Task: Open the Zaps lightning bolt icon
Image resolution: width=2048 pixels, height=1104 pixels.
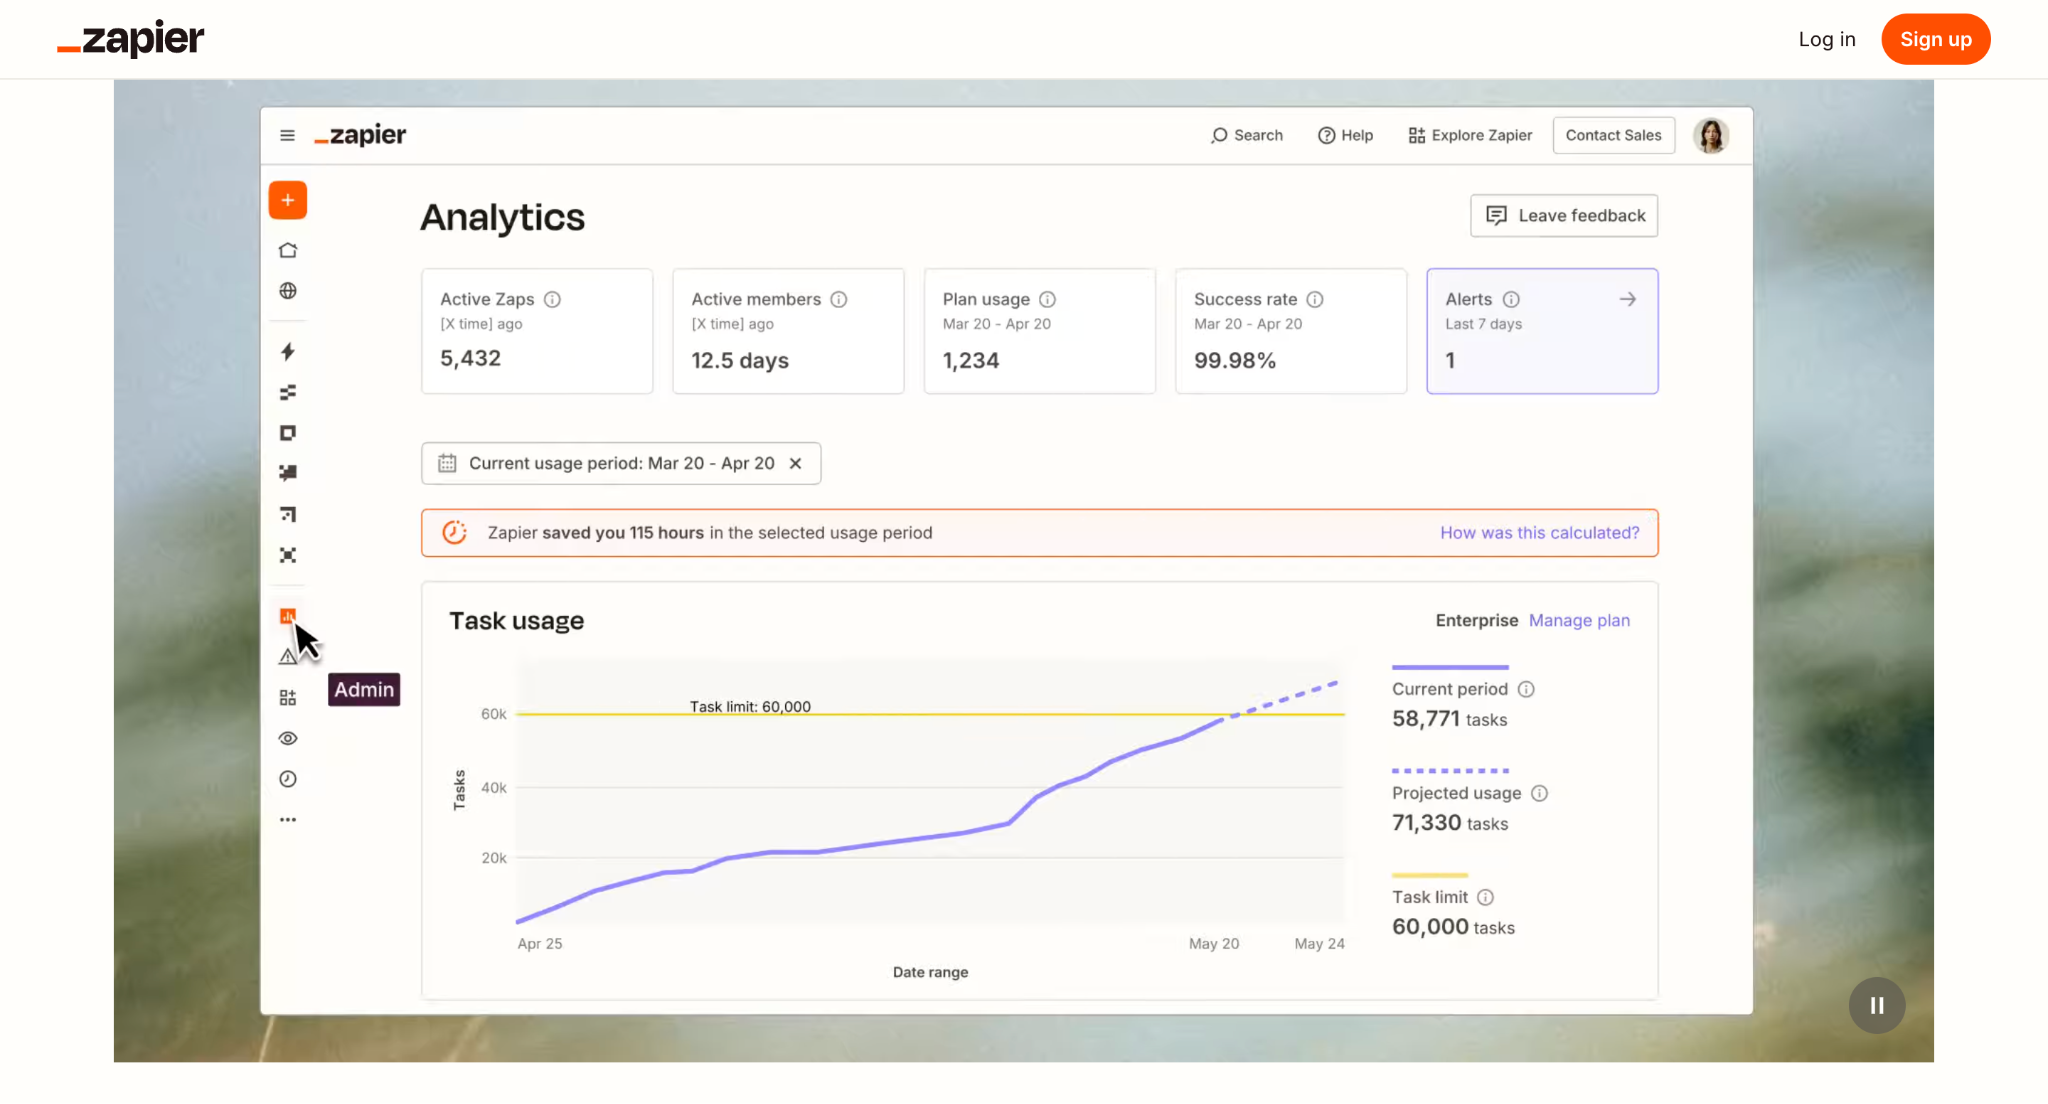Action: tap(288, 352)
